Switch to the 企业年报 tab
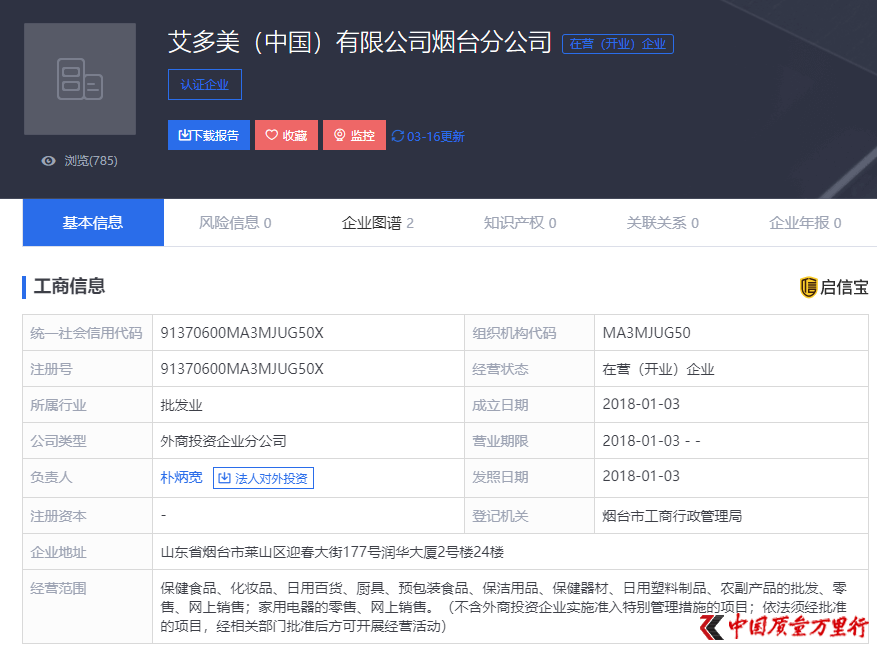Image resolution: width=877 pixels, height=656 pixels. click(x=805, y=223)
